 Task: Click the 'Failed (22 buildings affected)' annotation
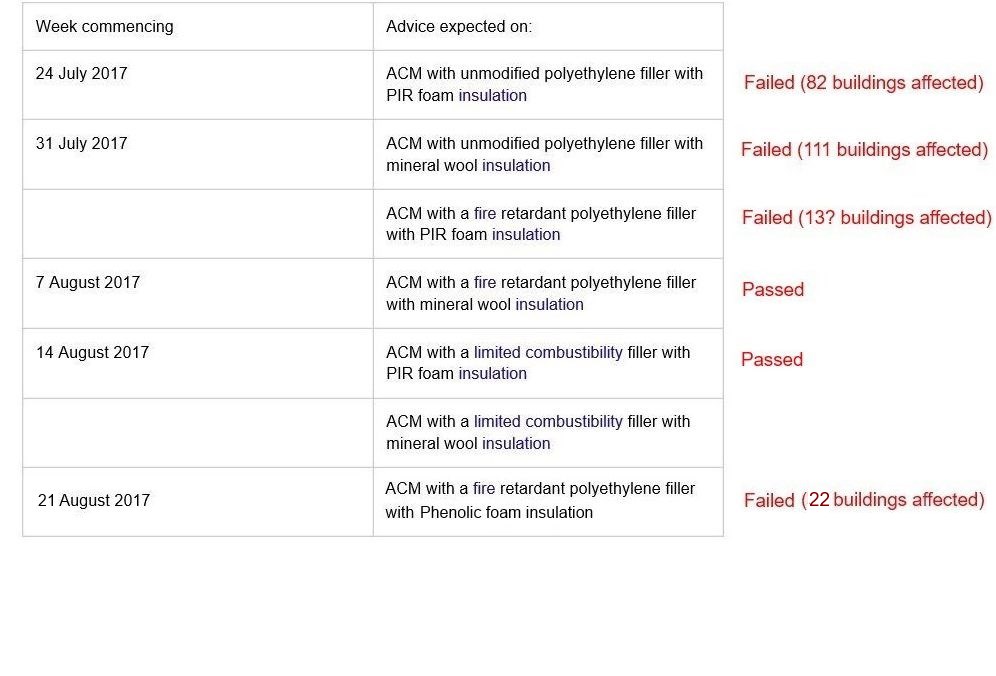click(864, 500)
